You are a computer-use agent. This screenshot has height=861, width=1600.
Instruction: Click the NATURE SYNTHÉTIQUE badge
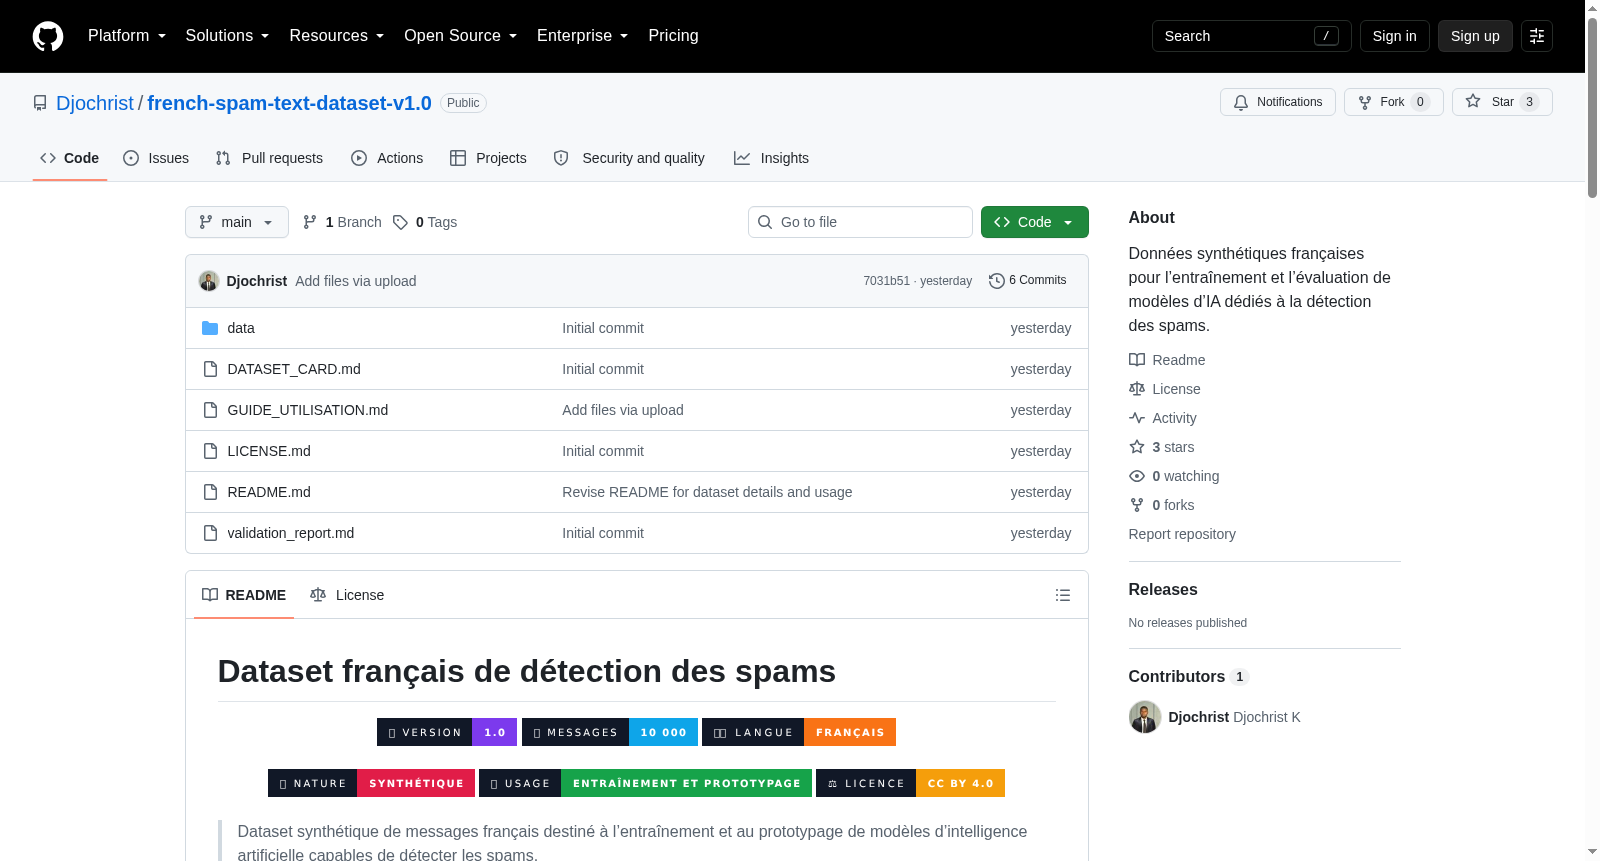tap(371, 783)
